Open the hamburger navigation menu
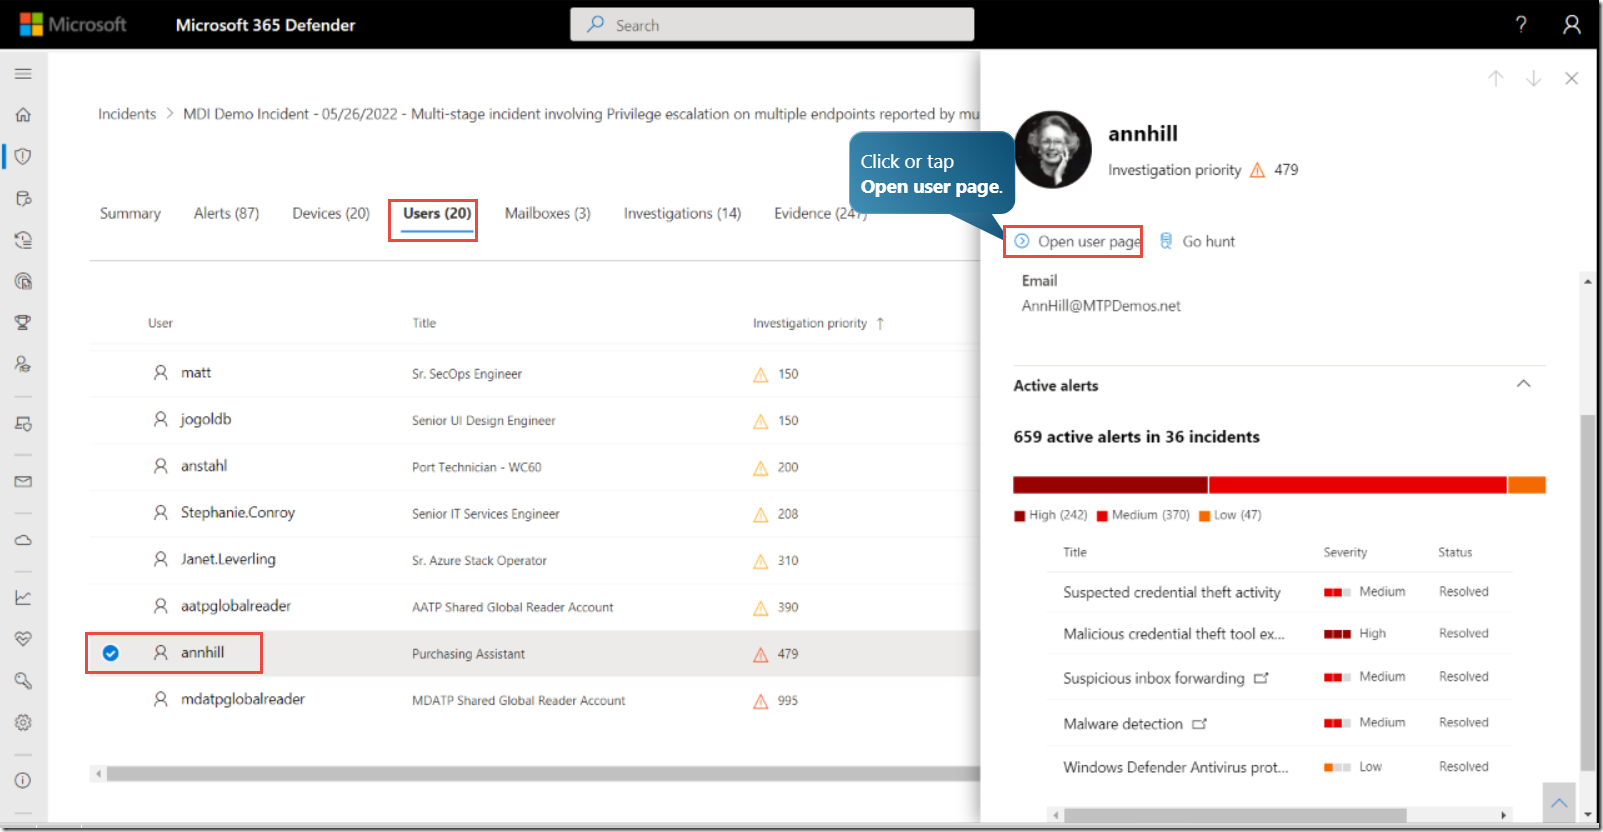Screen dimensions: 1603x832 [x=23, y=74]
